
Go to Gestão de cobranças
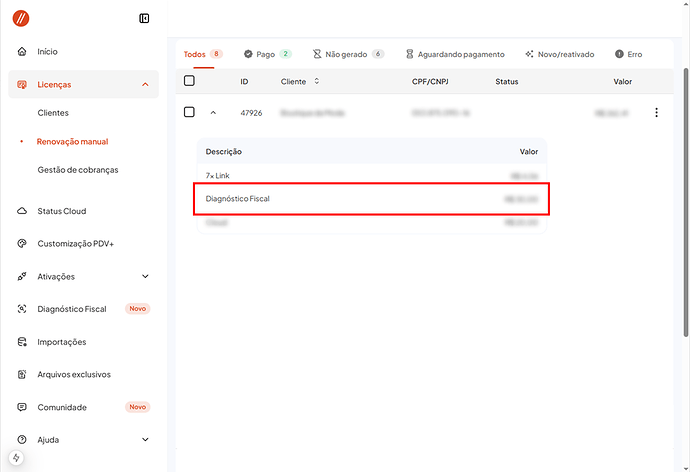click(77, 170)
